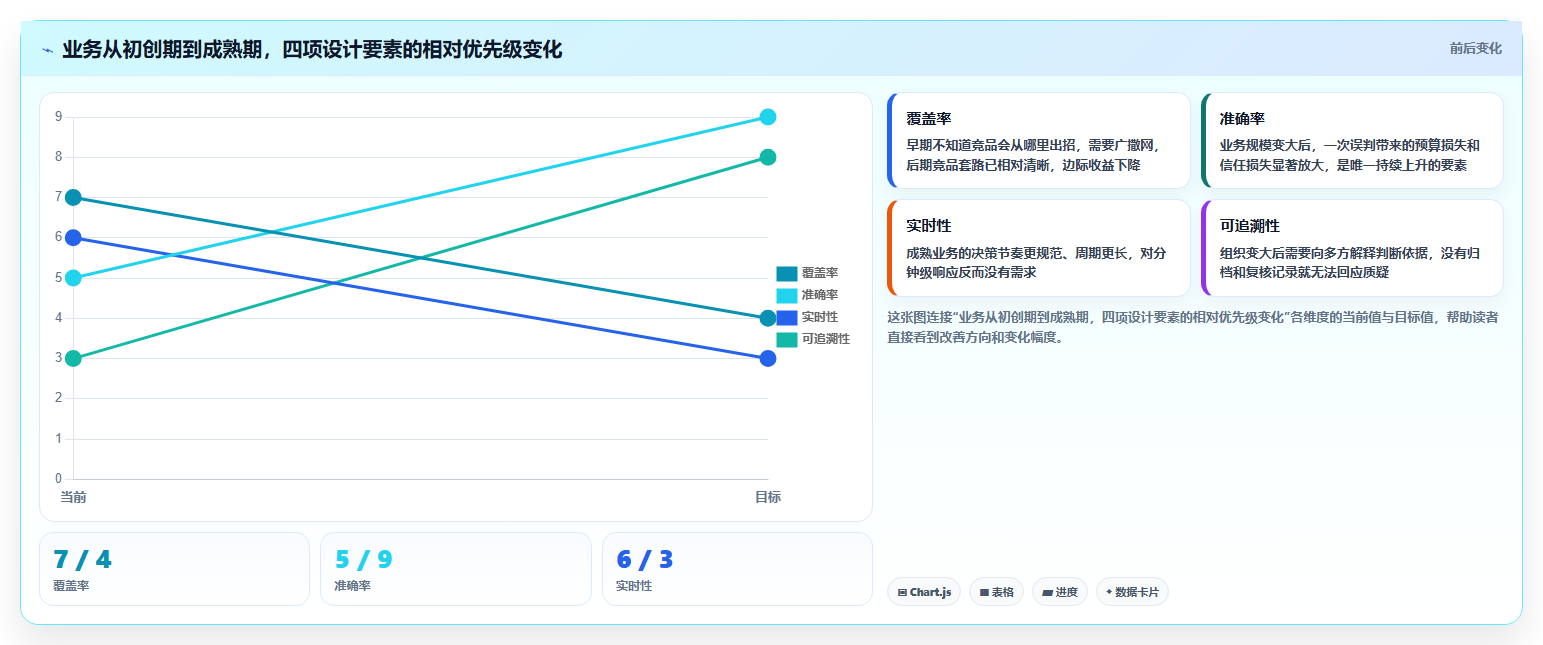Click the 进度 tag chip
Screen dimensions: 1543x645
click(x=1060, y=592)
